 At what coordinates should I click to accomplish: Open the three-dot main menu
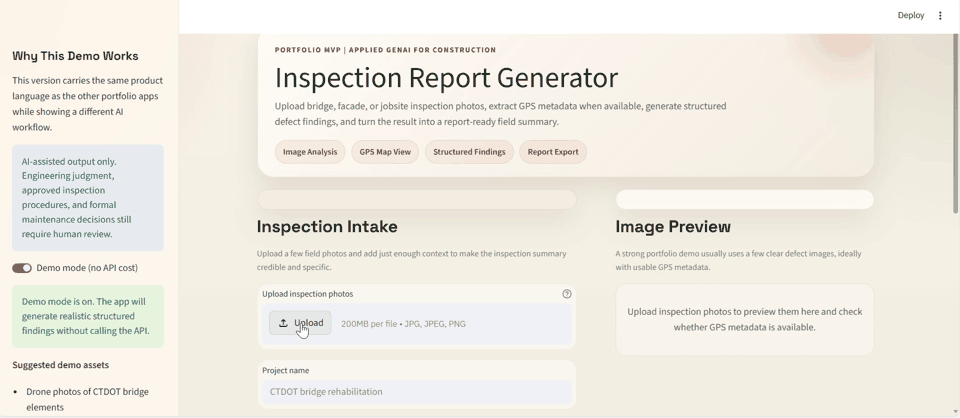point(940,16)
